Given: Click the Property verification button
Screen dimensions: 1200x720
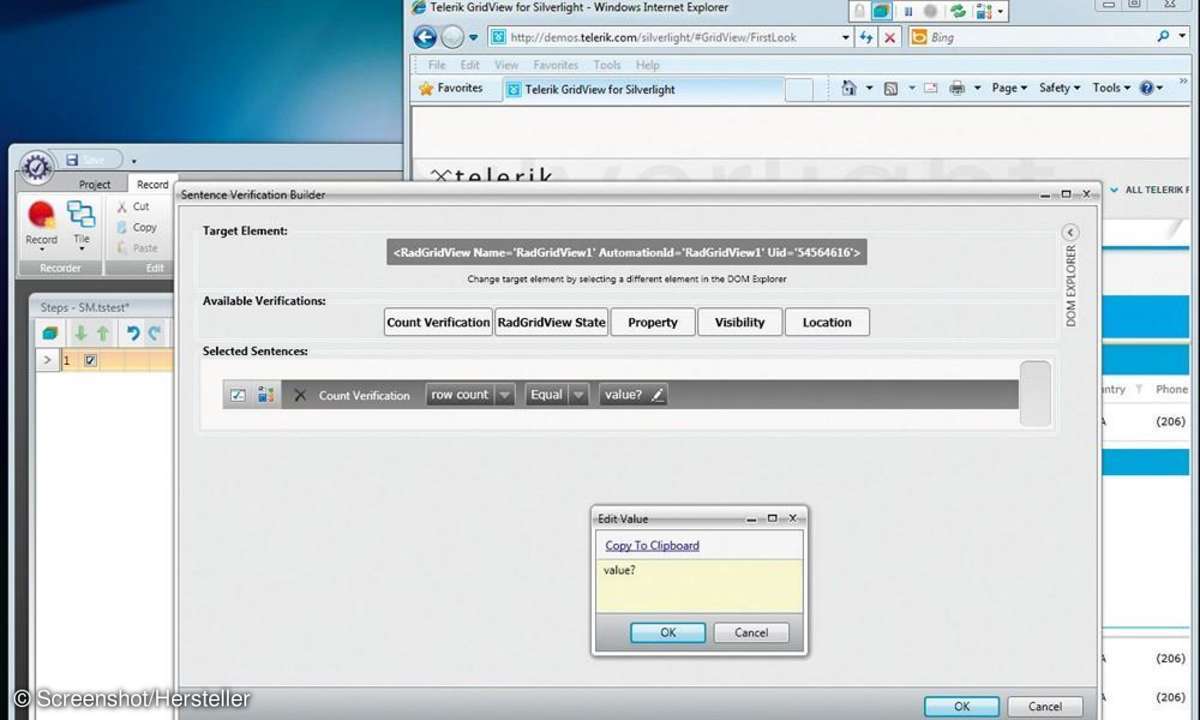Looking at the screenshot, I should pos(653,322).
